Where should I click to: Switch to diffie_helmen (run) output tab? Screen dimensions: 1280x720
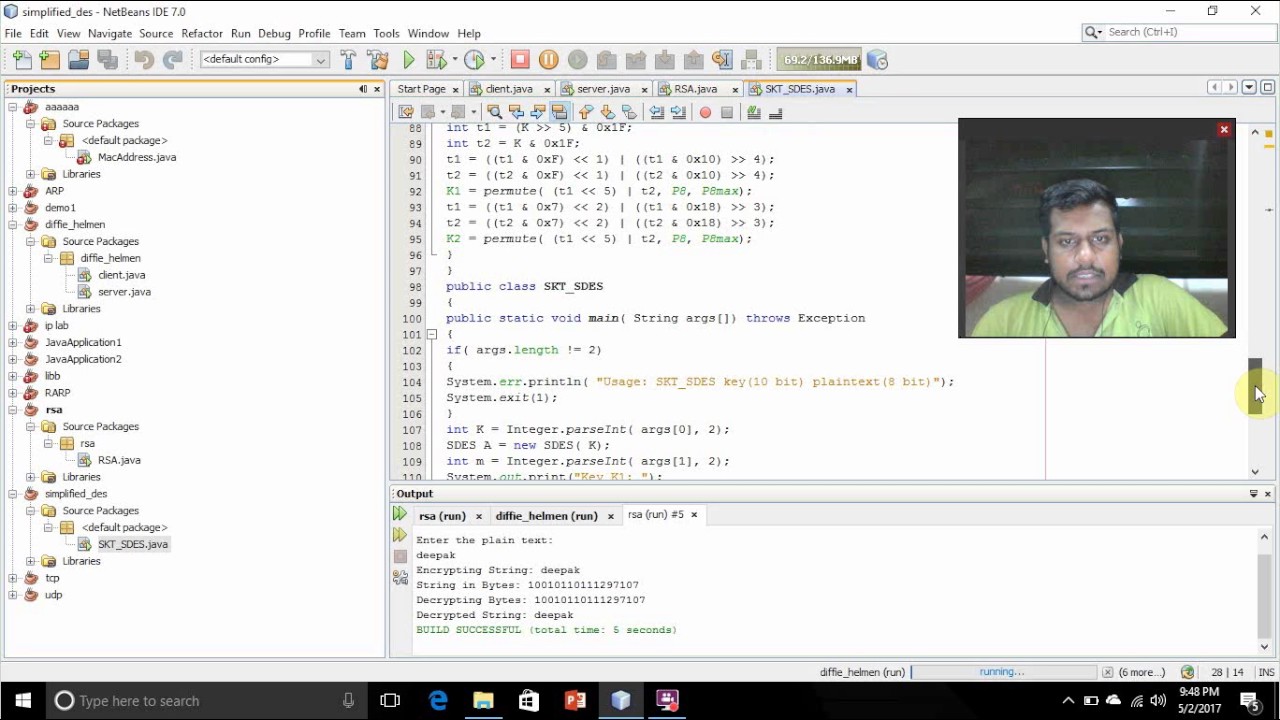(x=546, y=516)
